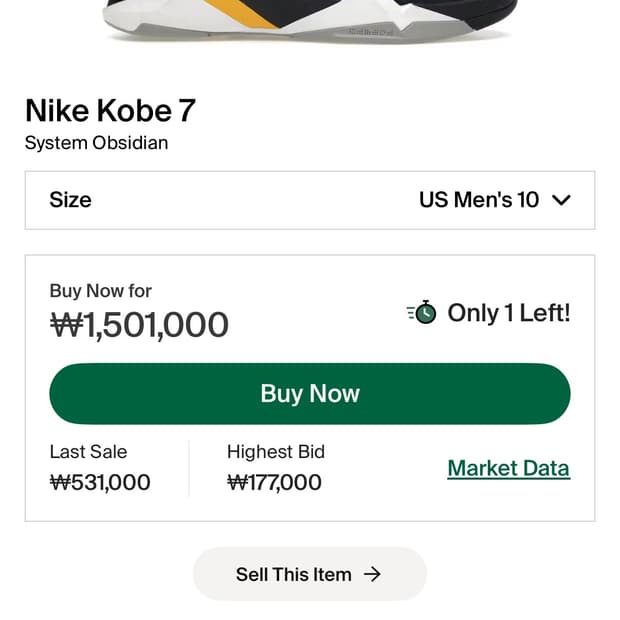Tap the Sell This Item button text
Image resolution: width=620 pixels, height=620 pixels.
[x=293, y=574]
